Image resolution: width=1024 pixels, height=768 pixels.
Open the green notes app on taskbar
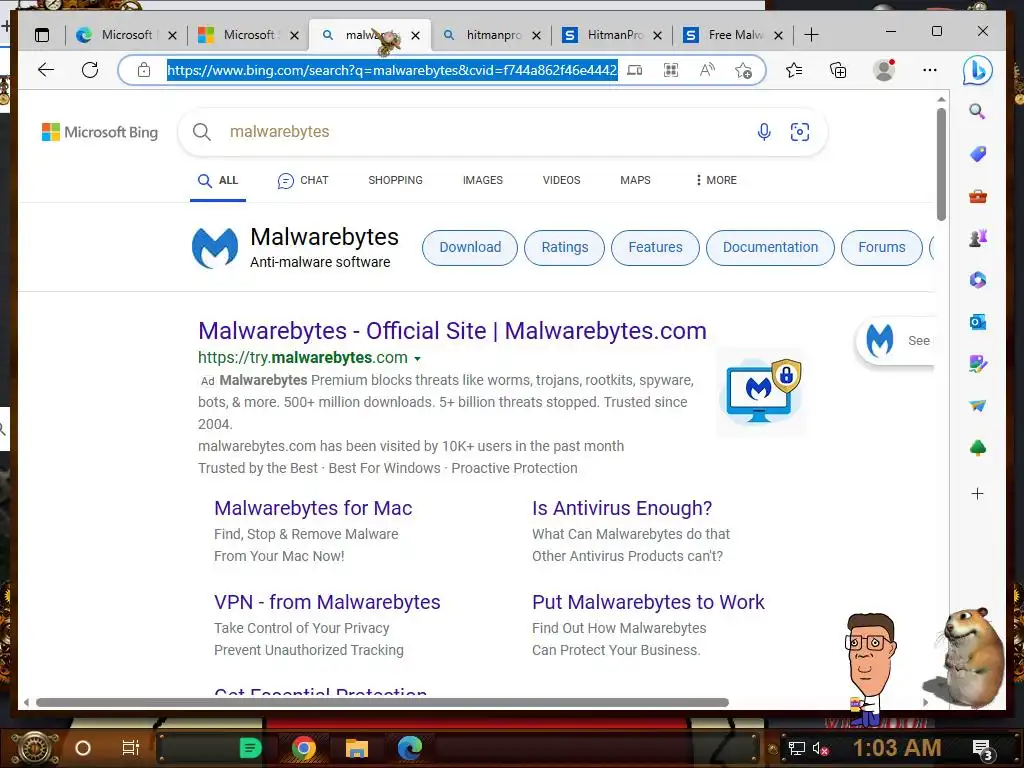[x=250, y=748]
